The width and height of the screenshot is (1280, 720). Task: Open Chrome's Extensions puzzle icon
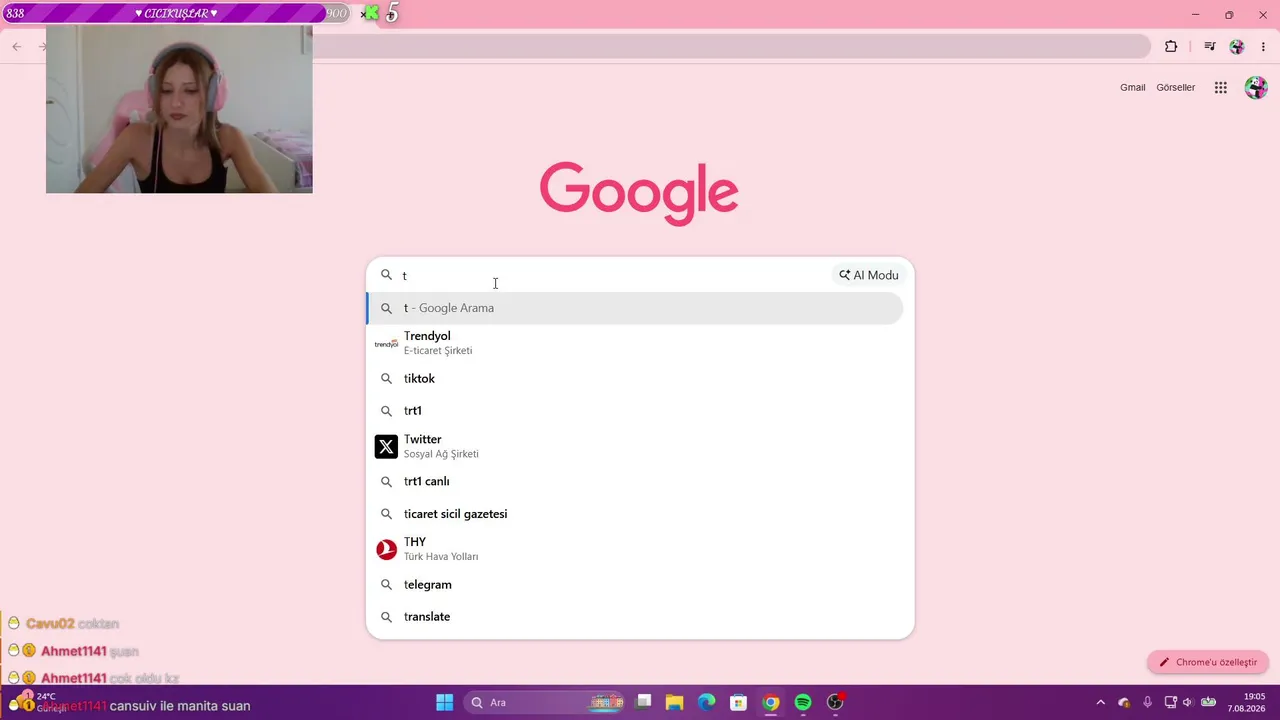pyautogui.click(x=1171, y=46)
